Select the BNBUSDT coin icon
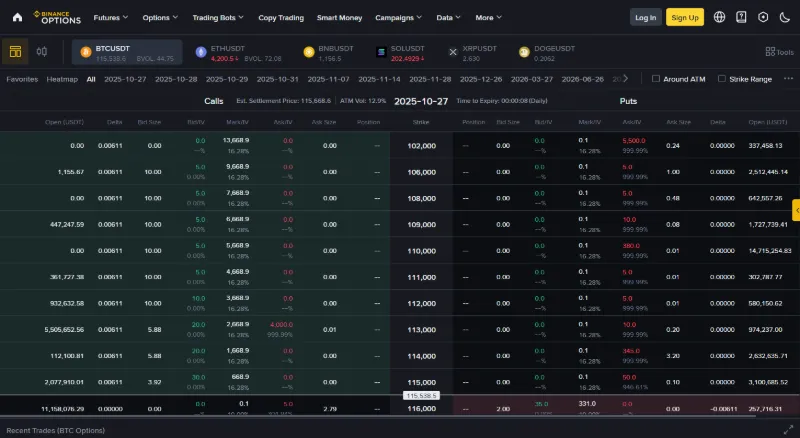This screenshot has width=800, height=438. click(x=309, y=52)
